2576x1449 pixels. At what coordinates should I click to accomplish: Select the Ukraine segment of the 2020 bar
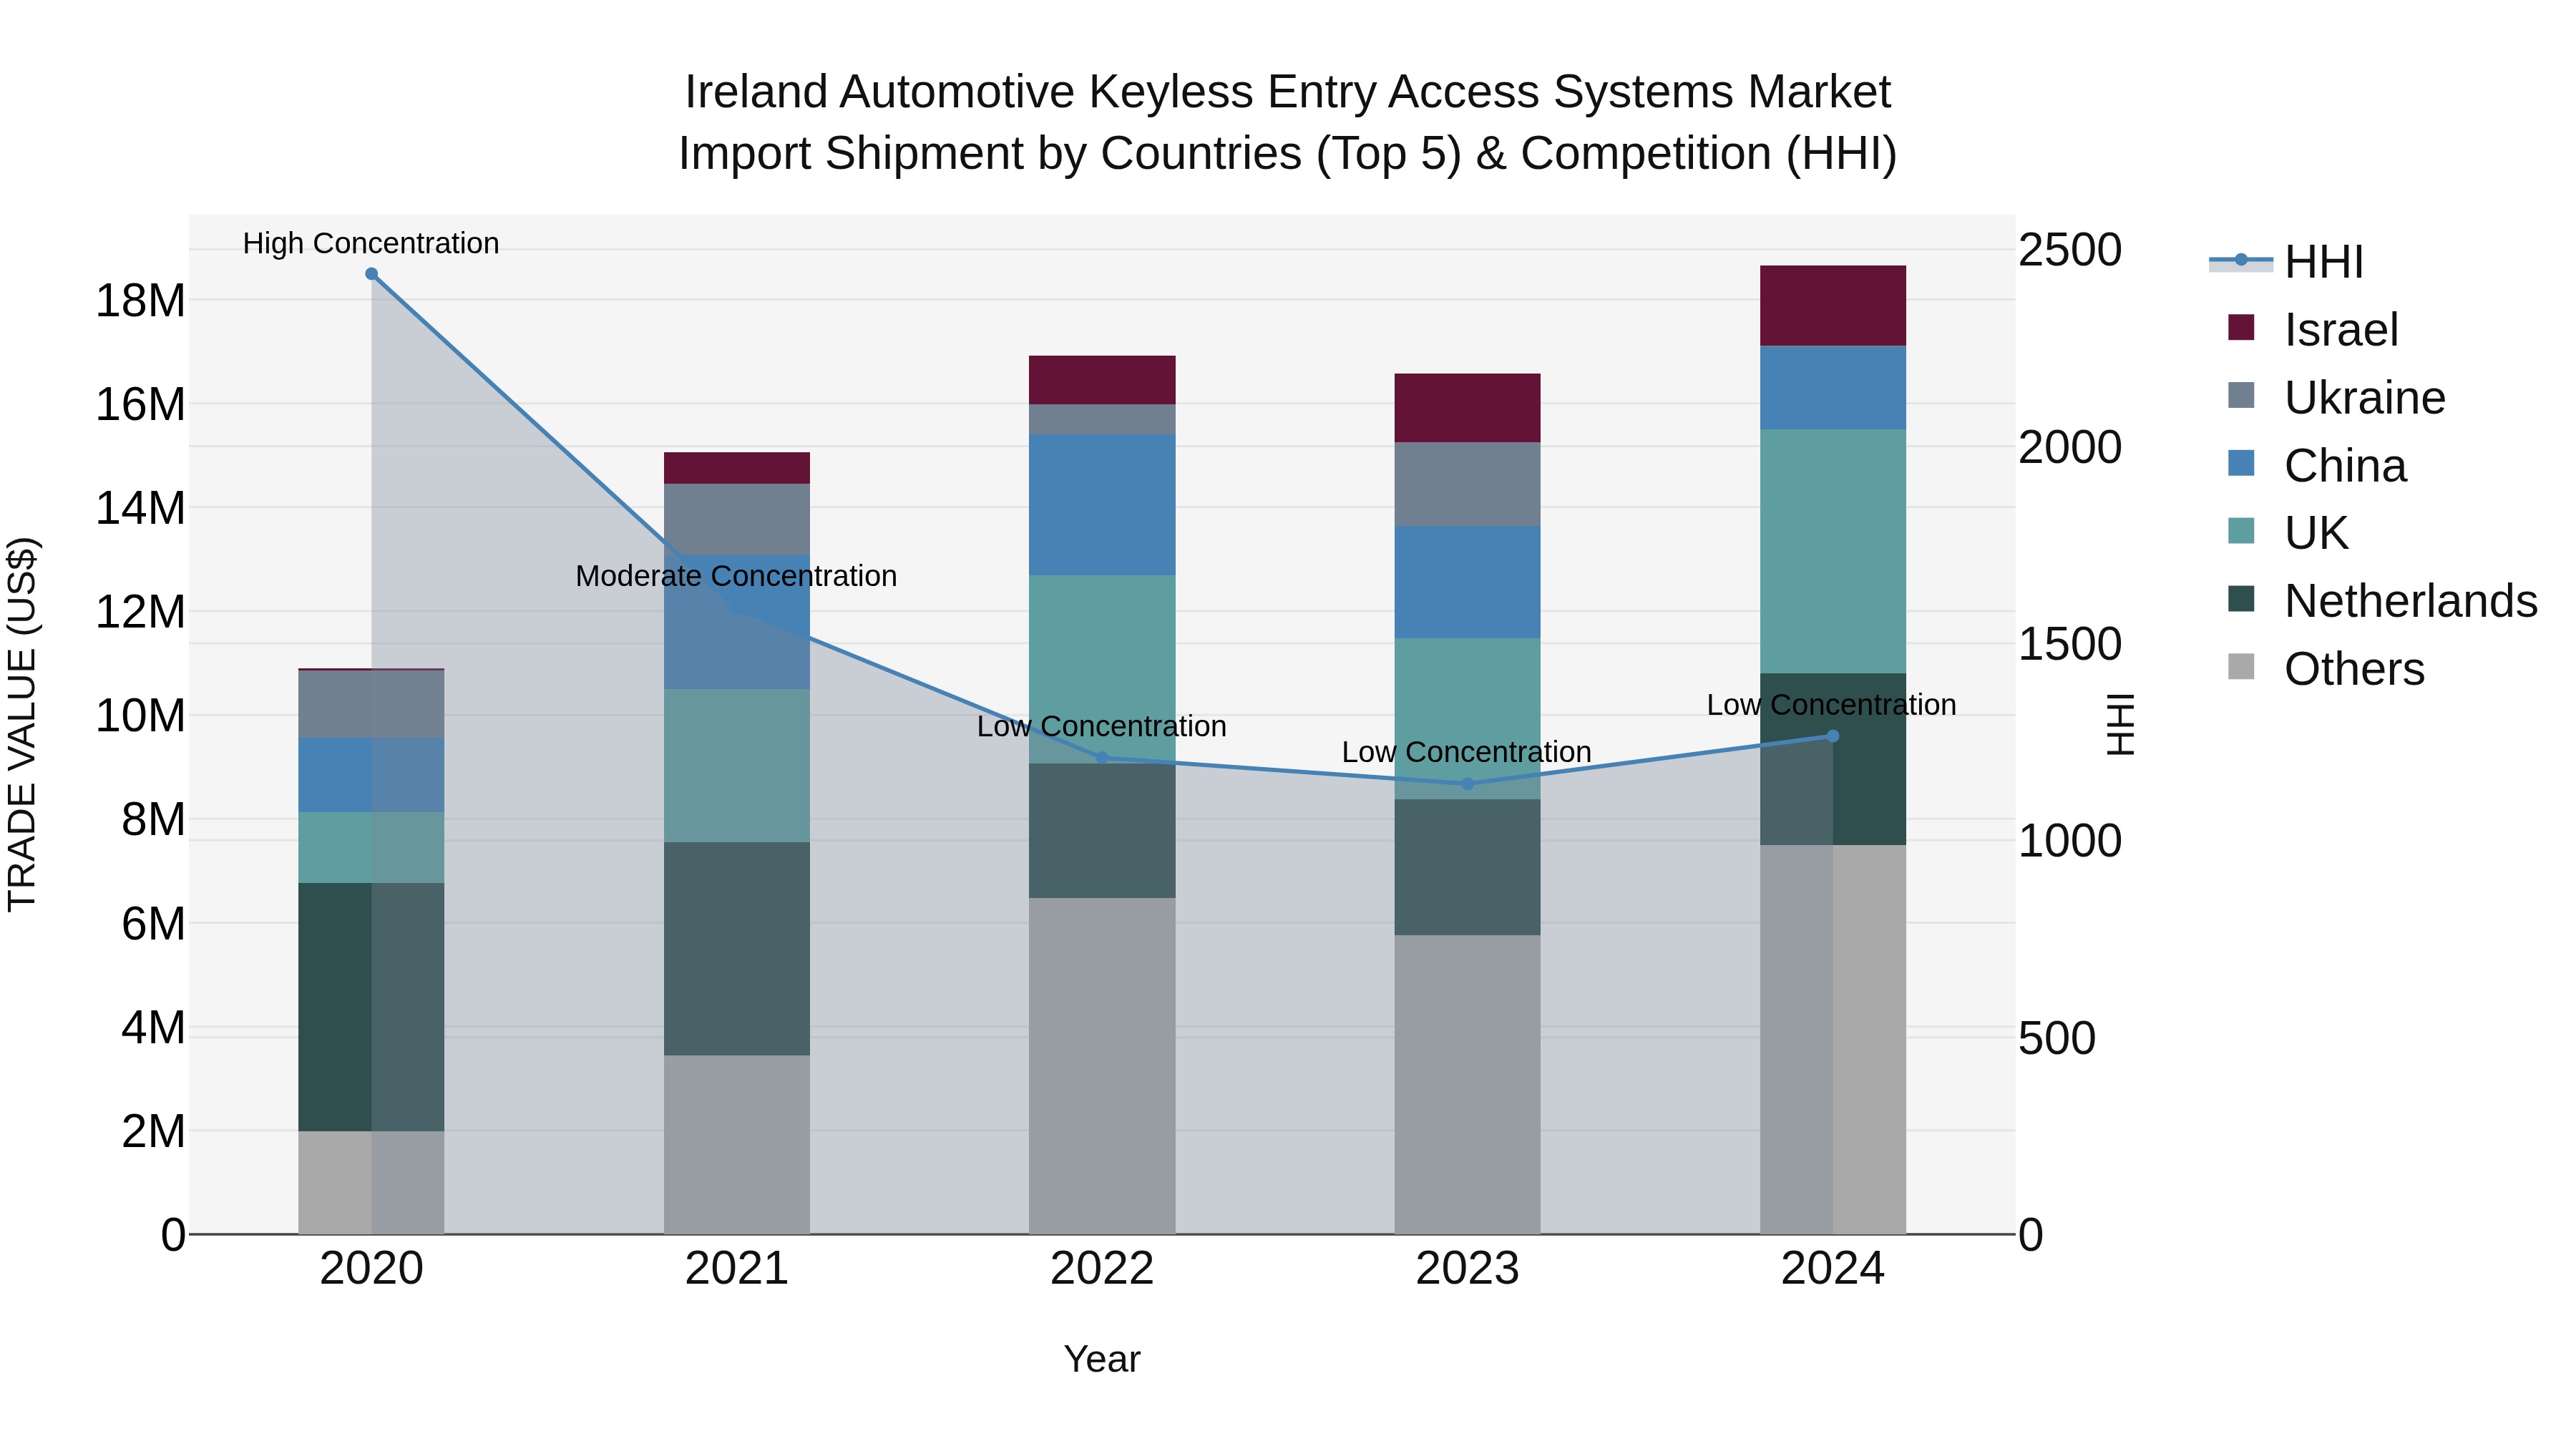click(x=371, y=705)
